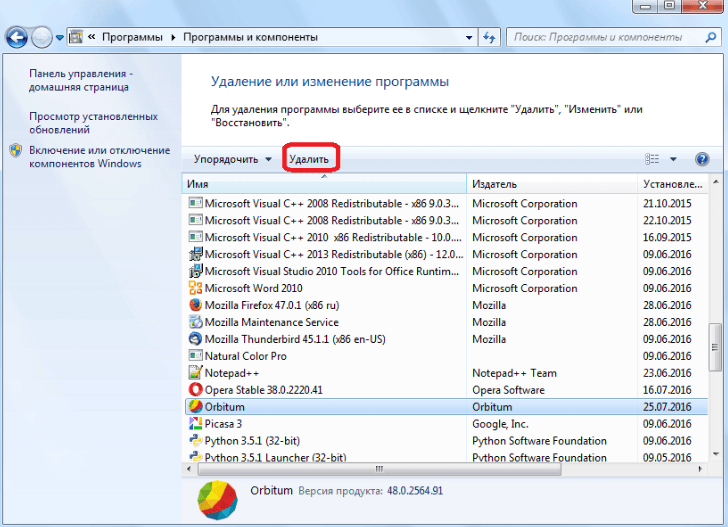This screenshot has width=728, height=527.
Task: Click publisher Notepad++ Team
Action: pos(514,373)
